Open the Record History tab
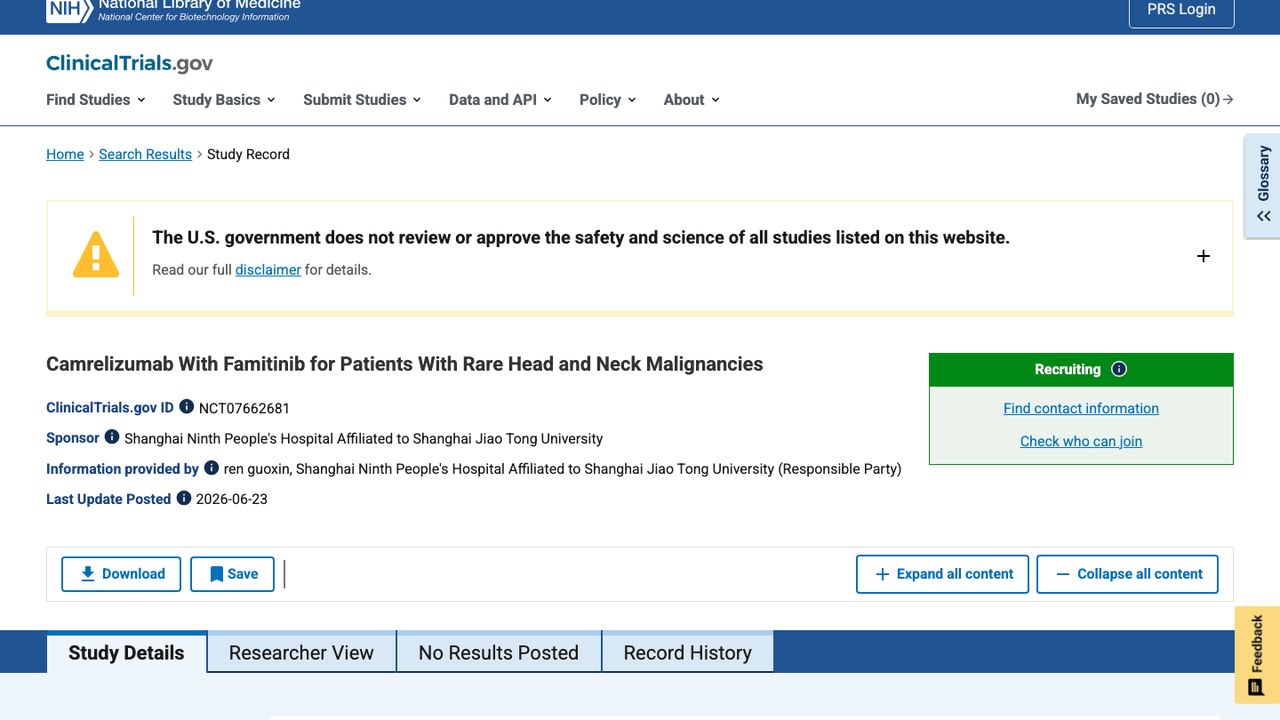Screen dimensions: 1280x720 tap(688, 653)
